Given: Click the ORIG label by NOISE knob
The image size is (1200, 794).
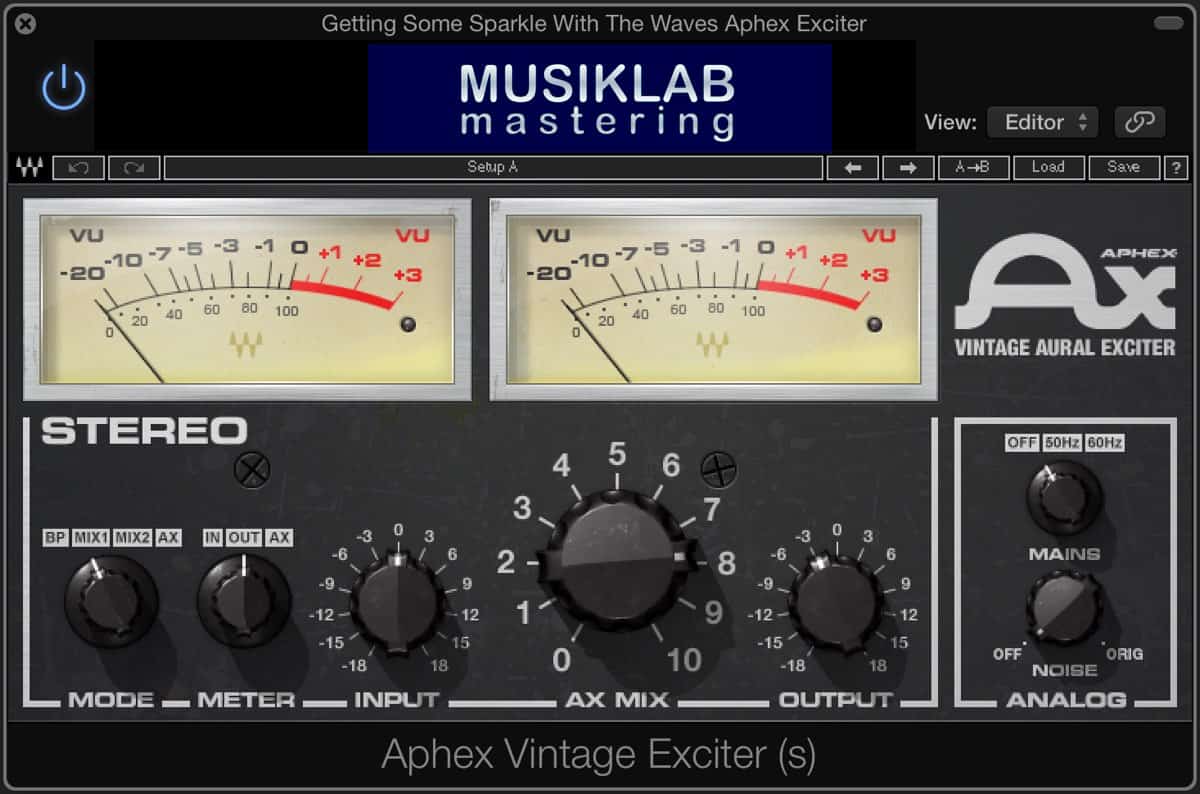Looking at the screenshot, I should coord(1124,654).
